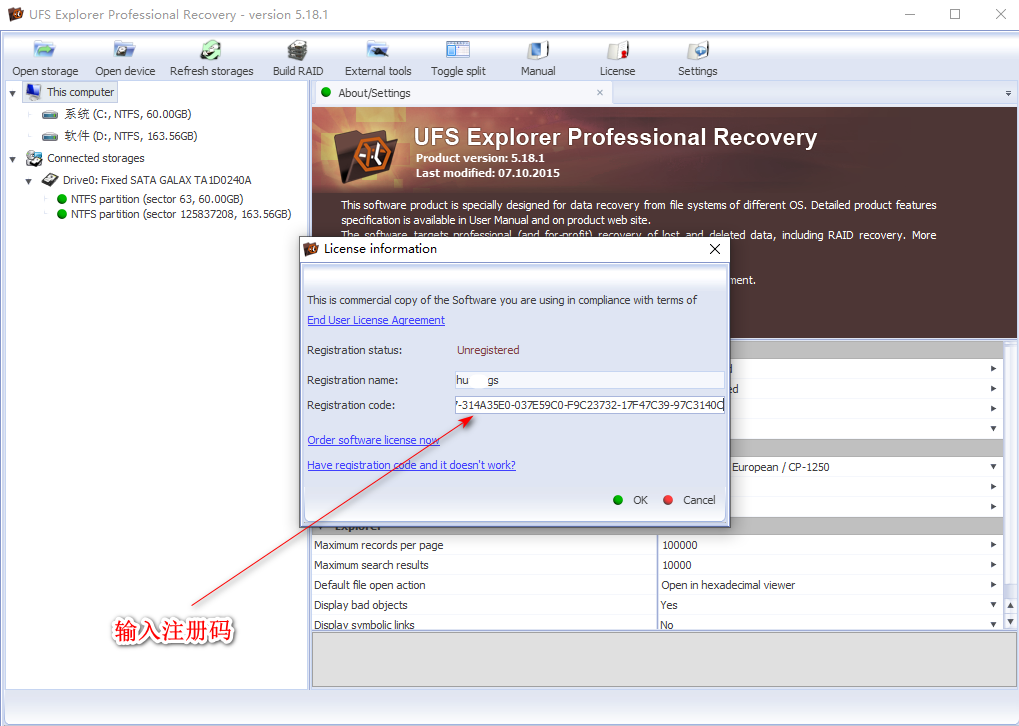Image resolution: width=1019 pixels, height=726 pixels.
Task: Select Connected storages tree item
Action: pyautogui.click(x=84, y=158)
